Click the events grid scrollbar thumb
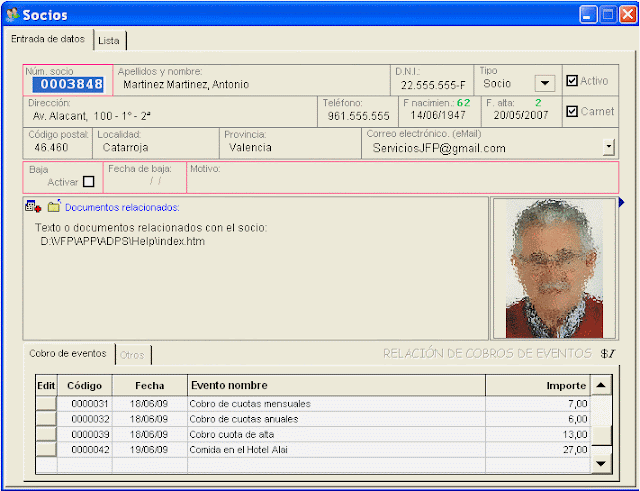The height and width of the screenshot is (491, 640). pyautogui.click(x=601, y=436)
